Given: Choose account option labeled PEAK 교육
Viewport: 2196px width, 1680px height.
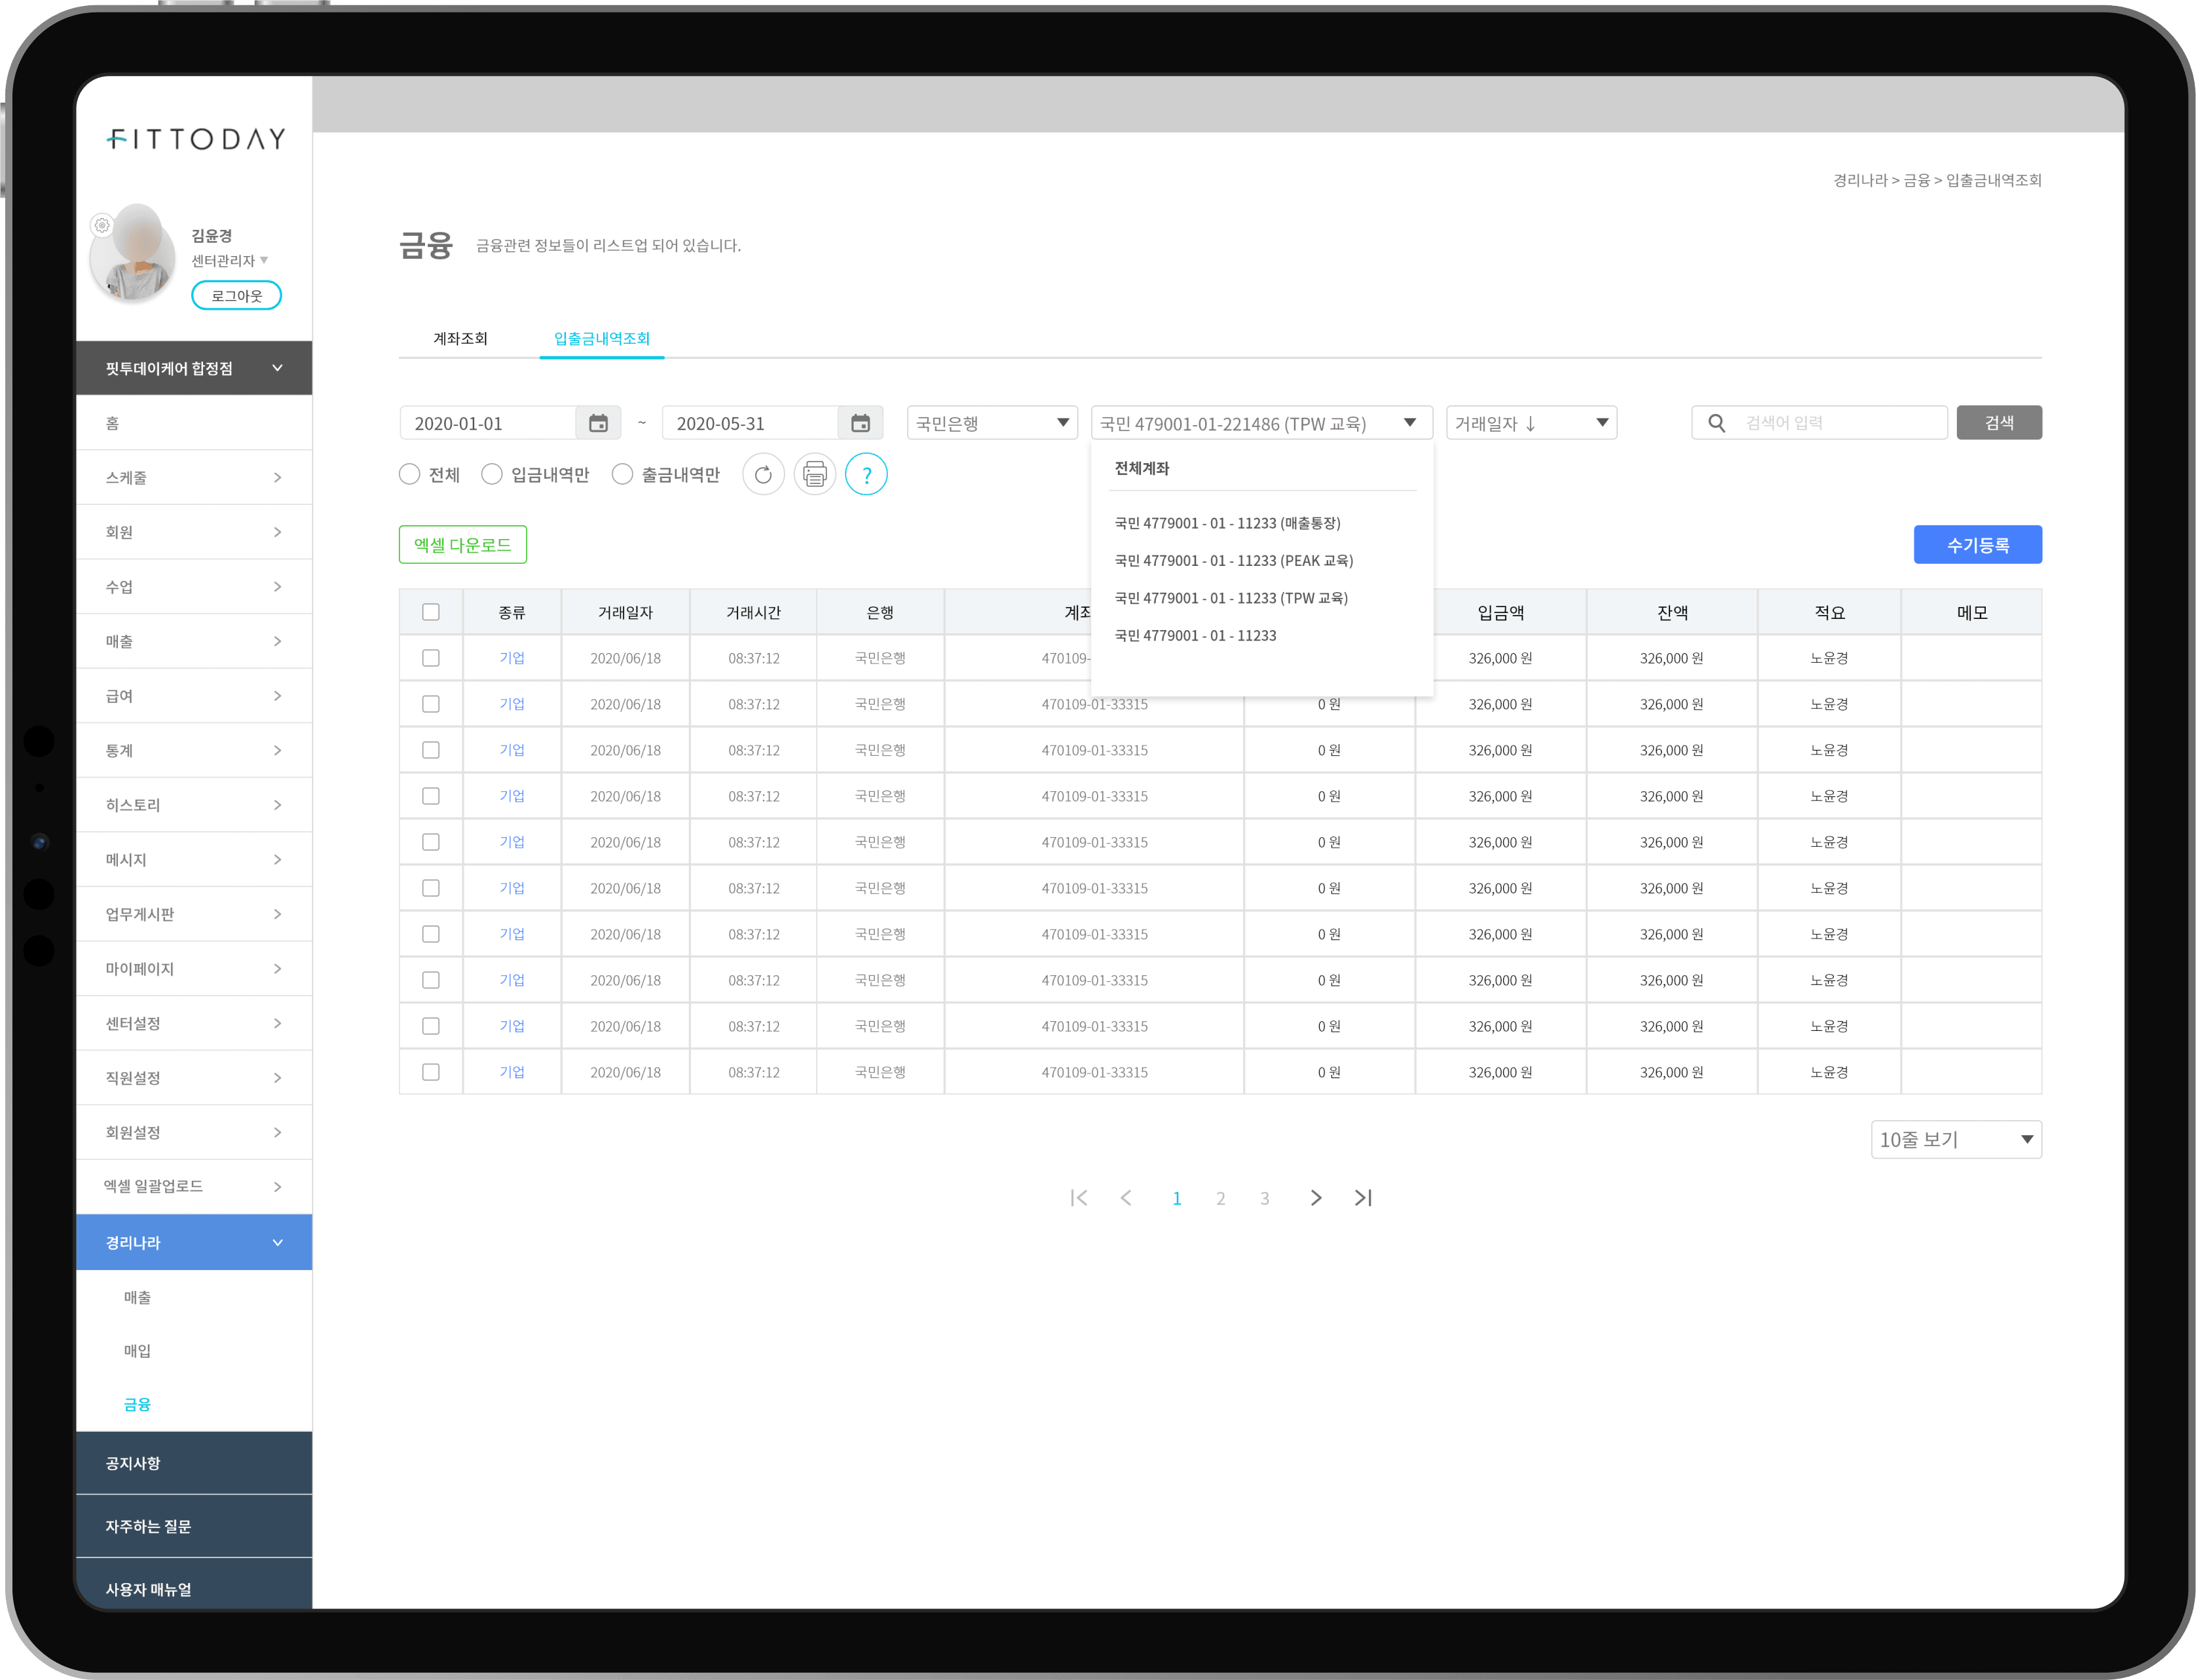Looking at the screenshot, I should click(1234, 560).
